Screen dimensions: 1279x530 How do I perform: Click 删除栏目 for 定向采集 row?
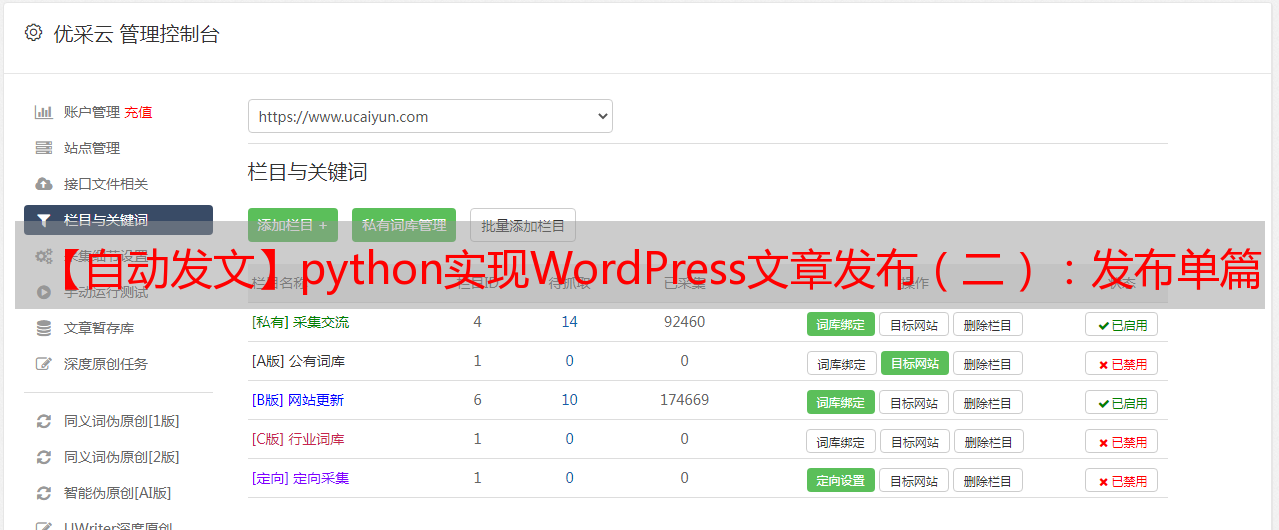click(x=987, y=480)
